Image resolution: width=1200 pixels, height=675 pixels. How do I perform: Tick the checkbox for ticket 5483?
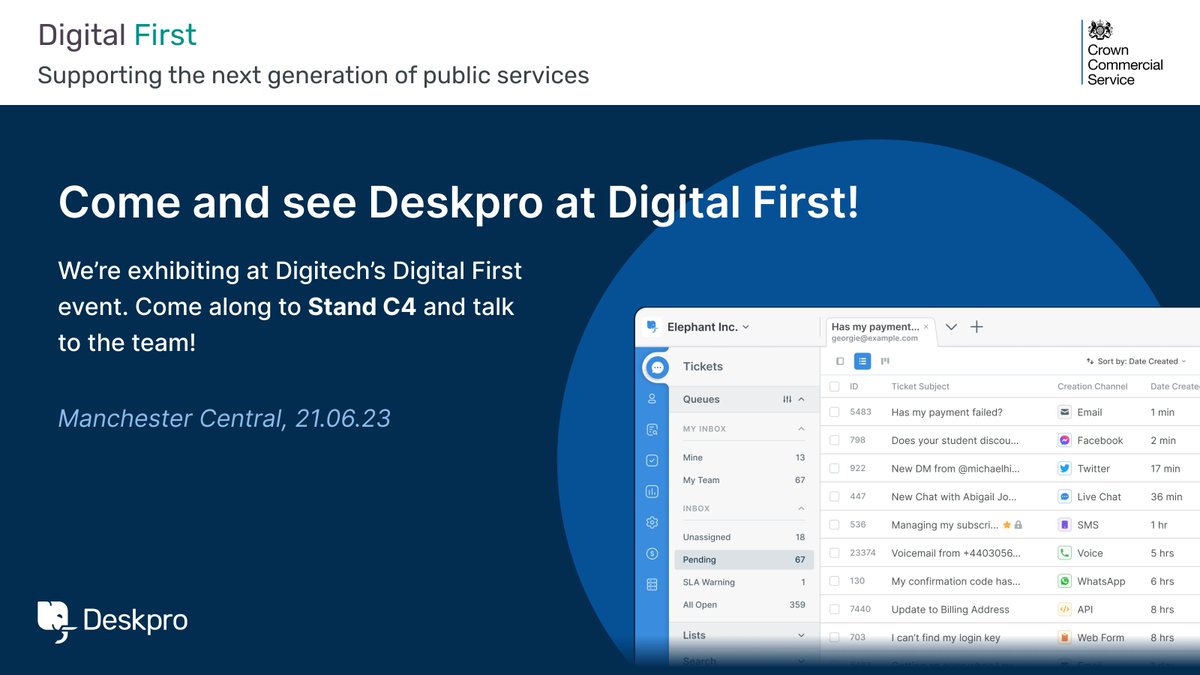click(834, 412)
